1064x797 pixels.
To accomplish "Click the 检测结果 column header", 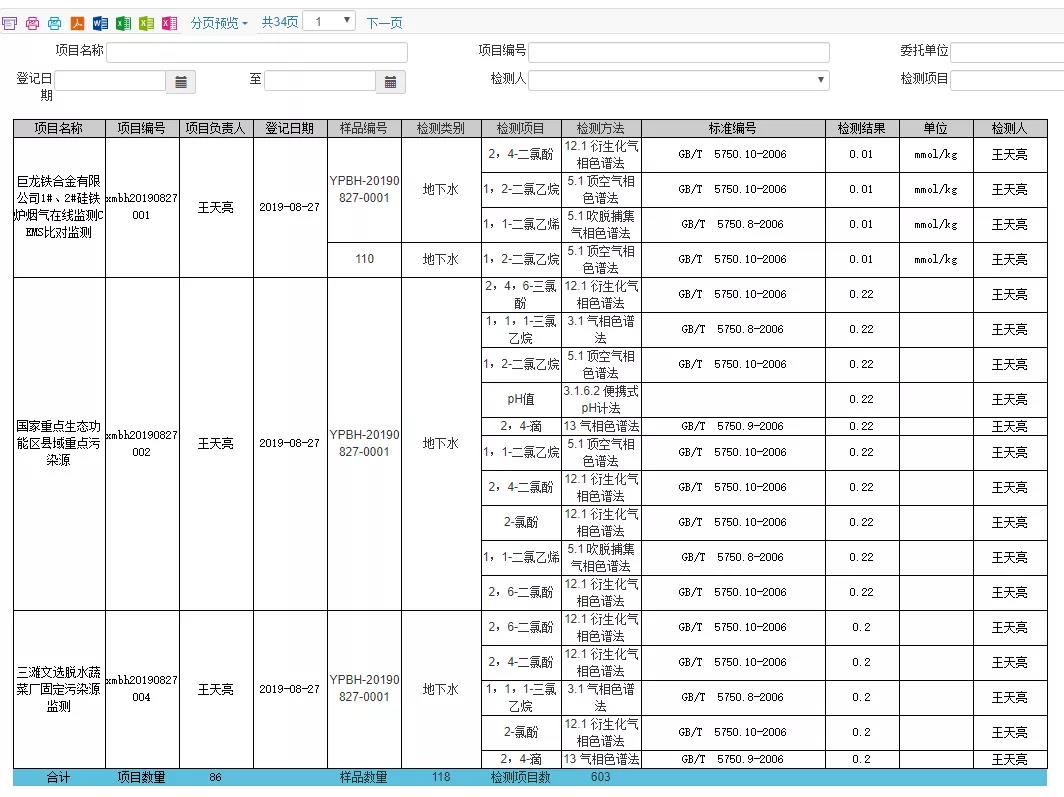I will point(862,129).
